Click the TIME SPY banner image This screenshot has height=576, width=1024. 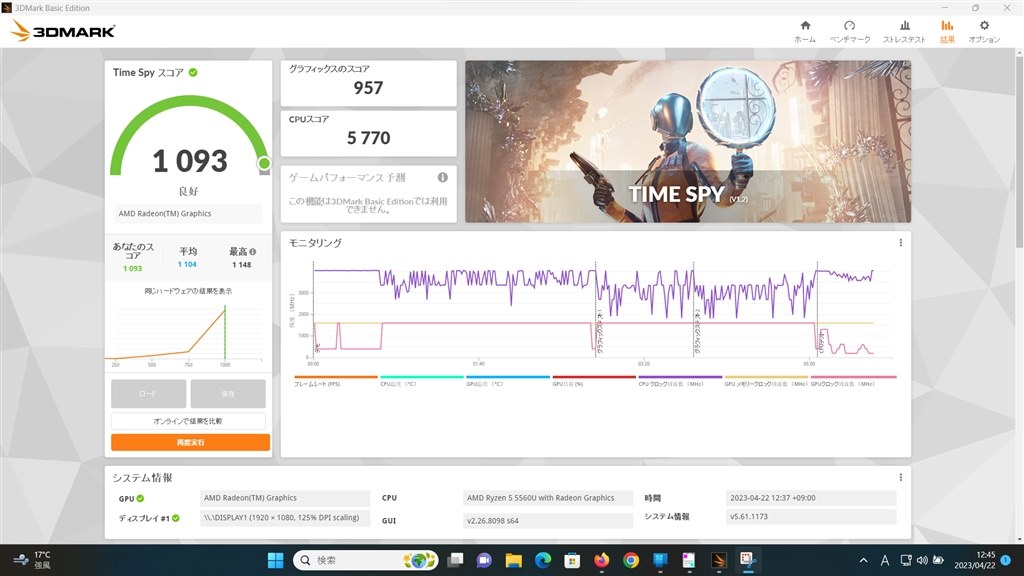pyautogui.click(x=688, y=142)
